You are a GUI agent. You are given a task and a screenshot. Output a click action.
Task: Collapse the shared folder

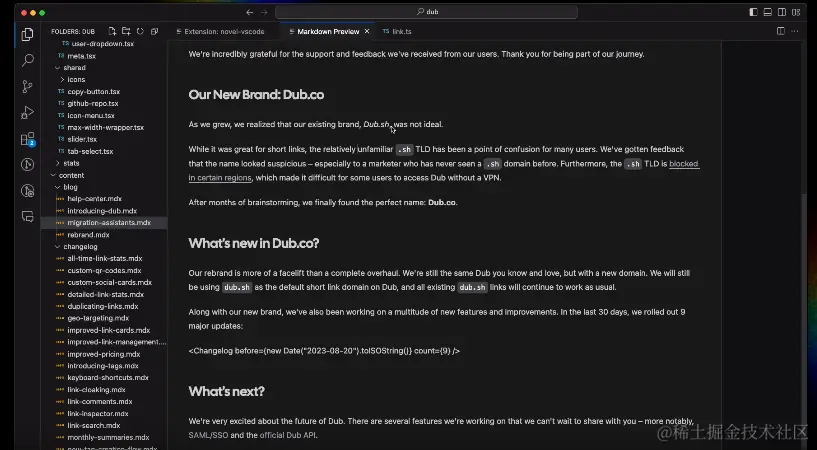tap(74, 68)
